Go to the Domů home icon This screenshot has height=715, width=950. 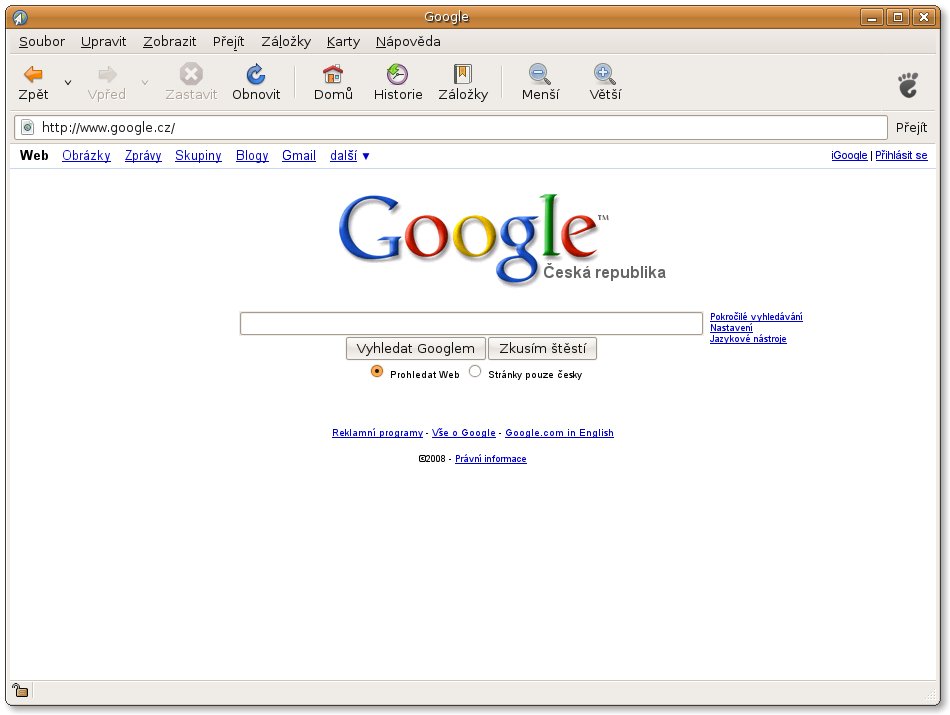click(x=333, y=75)
